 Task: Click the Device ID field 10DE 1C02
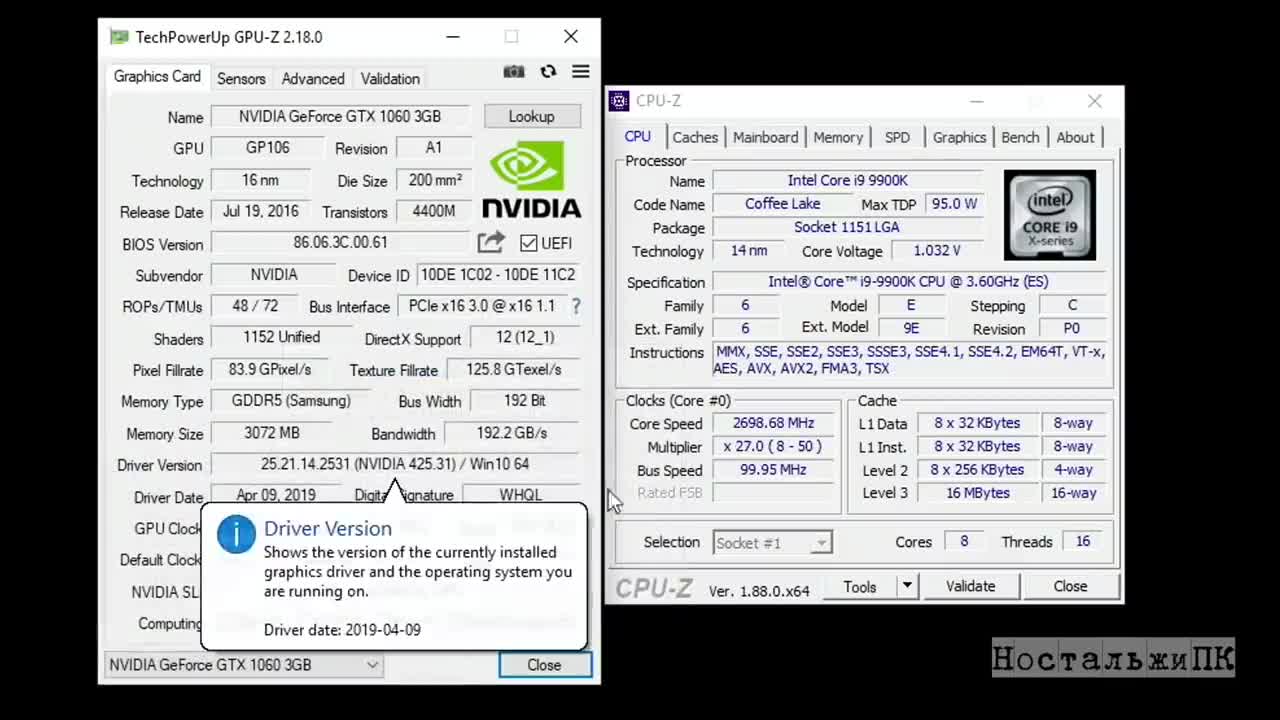497,275
